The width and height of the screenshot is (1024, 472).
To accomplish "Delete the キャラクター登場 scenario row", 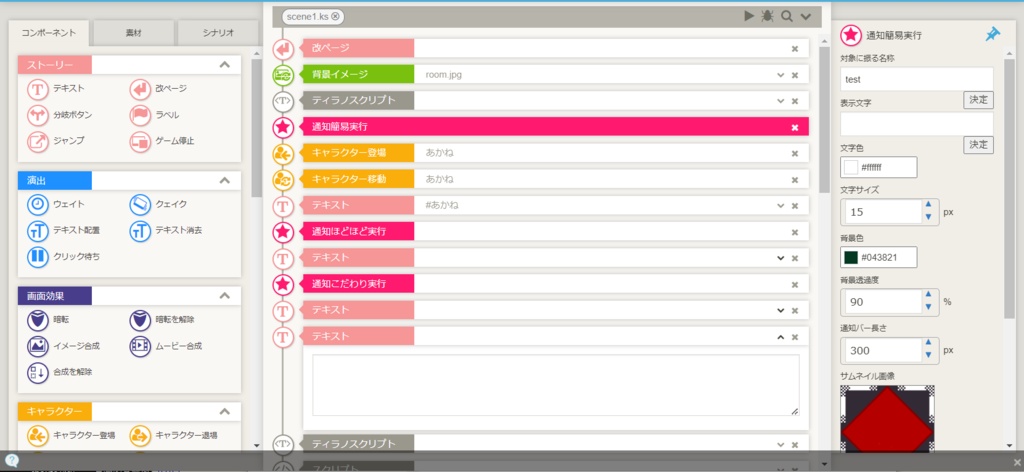I will pos(795,153).
